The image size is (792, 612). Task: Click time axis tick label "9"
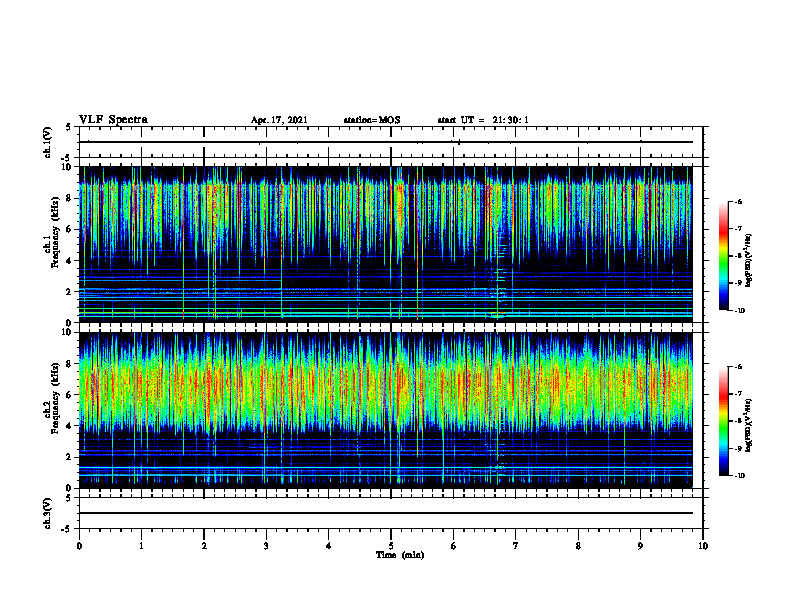point(640,546)
